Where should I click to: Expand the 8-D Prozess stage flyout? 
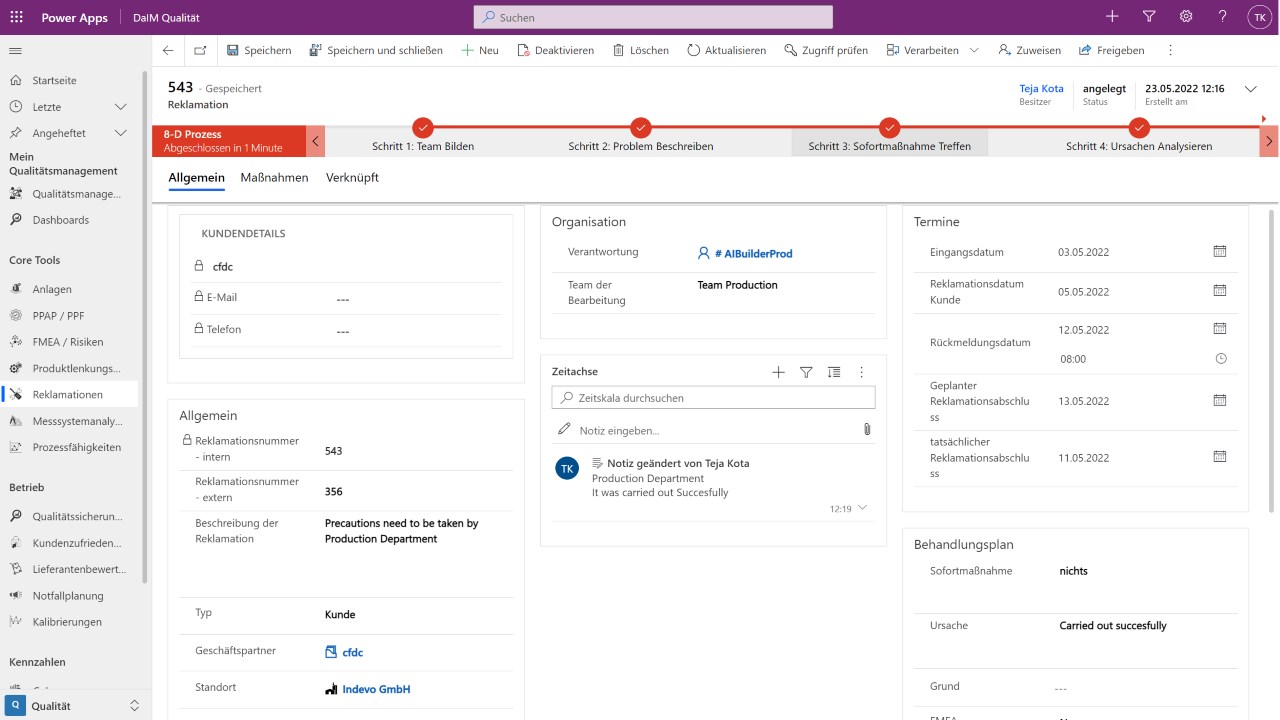[229, 141]
